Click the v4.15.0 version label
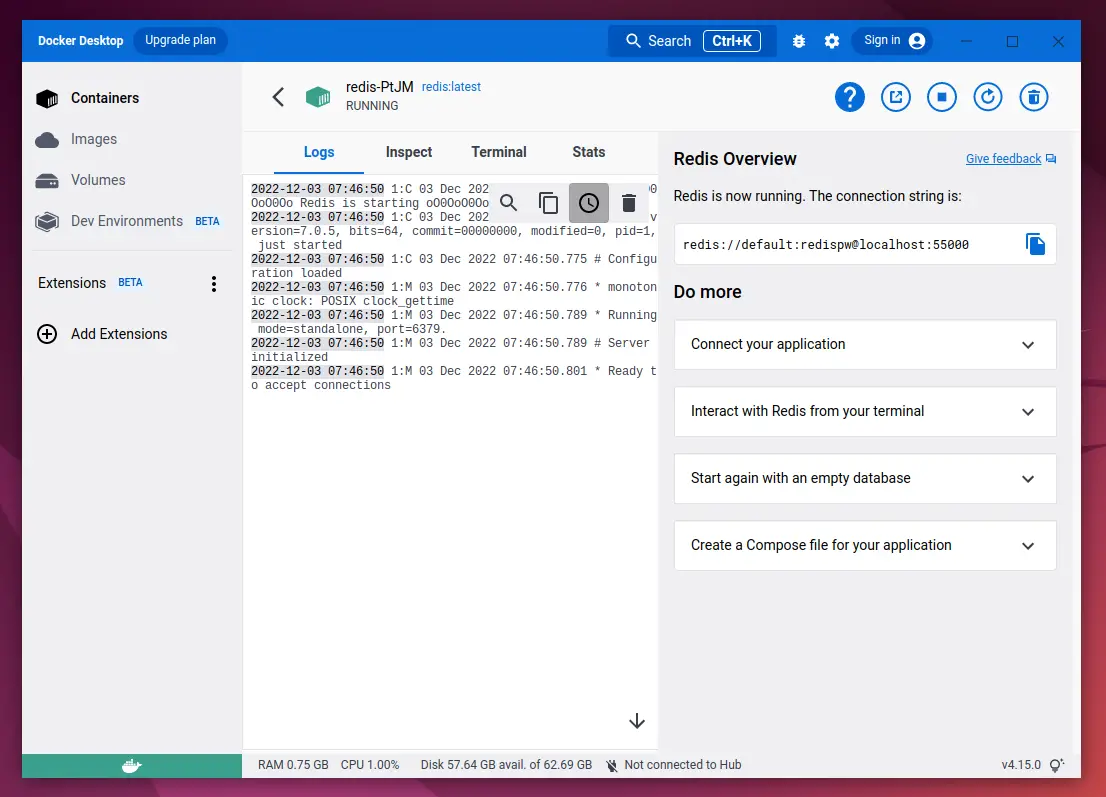Image resolution: width=1106 pixels, height=797 pixels. pyautogui.click(x=1021, y=765)
